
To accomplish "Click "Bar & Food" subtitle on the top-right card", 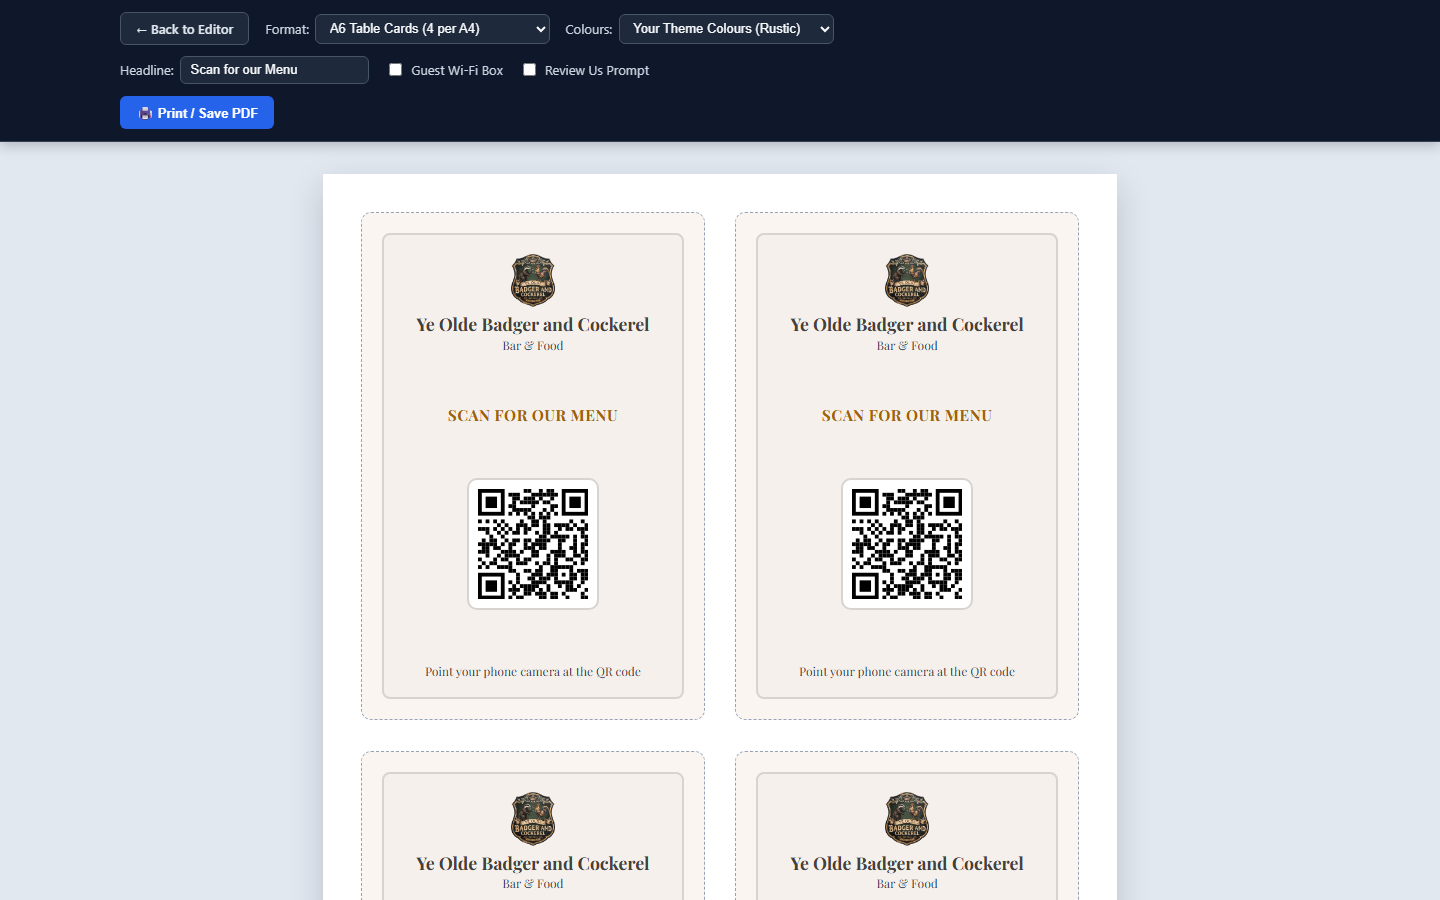I will (907, 346).
